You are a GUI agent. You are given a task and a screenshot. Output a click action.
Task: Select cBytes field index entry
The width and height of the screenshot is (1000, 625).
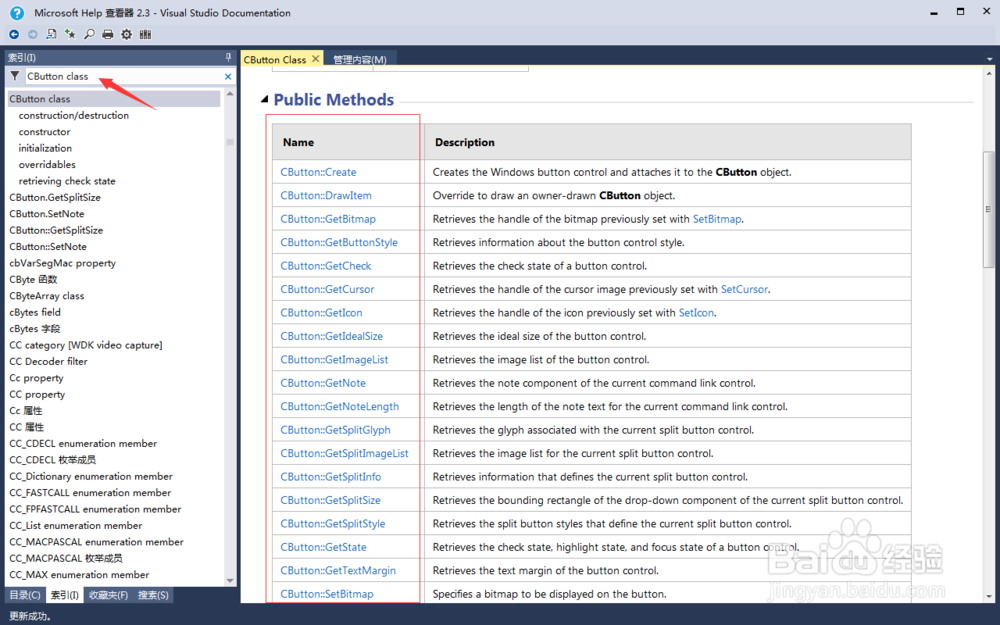pos(35,312)
